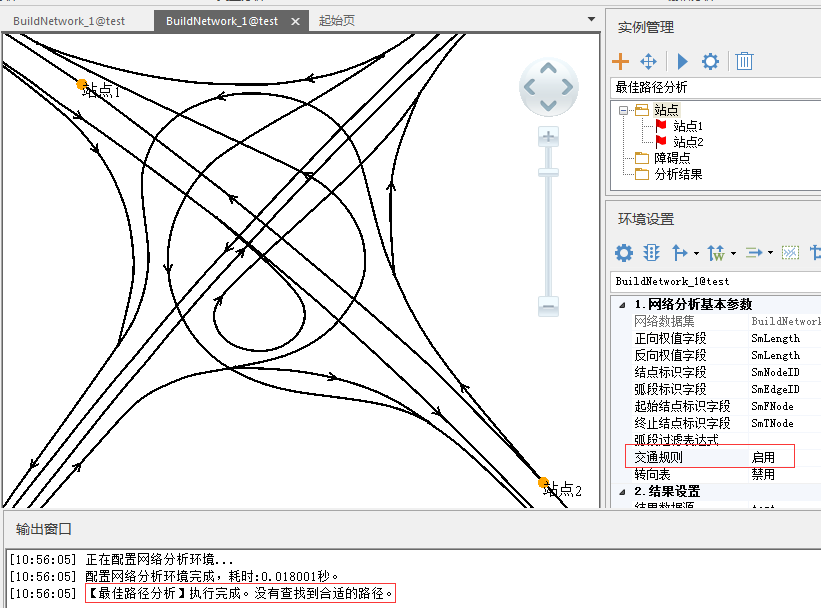Open instance settings gear icon
821x608 pixels.
point(710,61)
